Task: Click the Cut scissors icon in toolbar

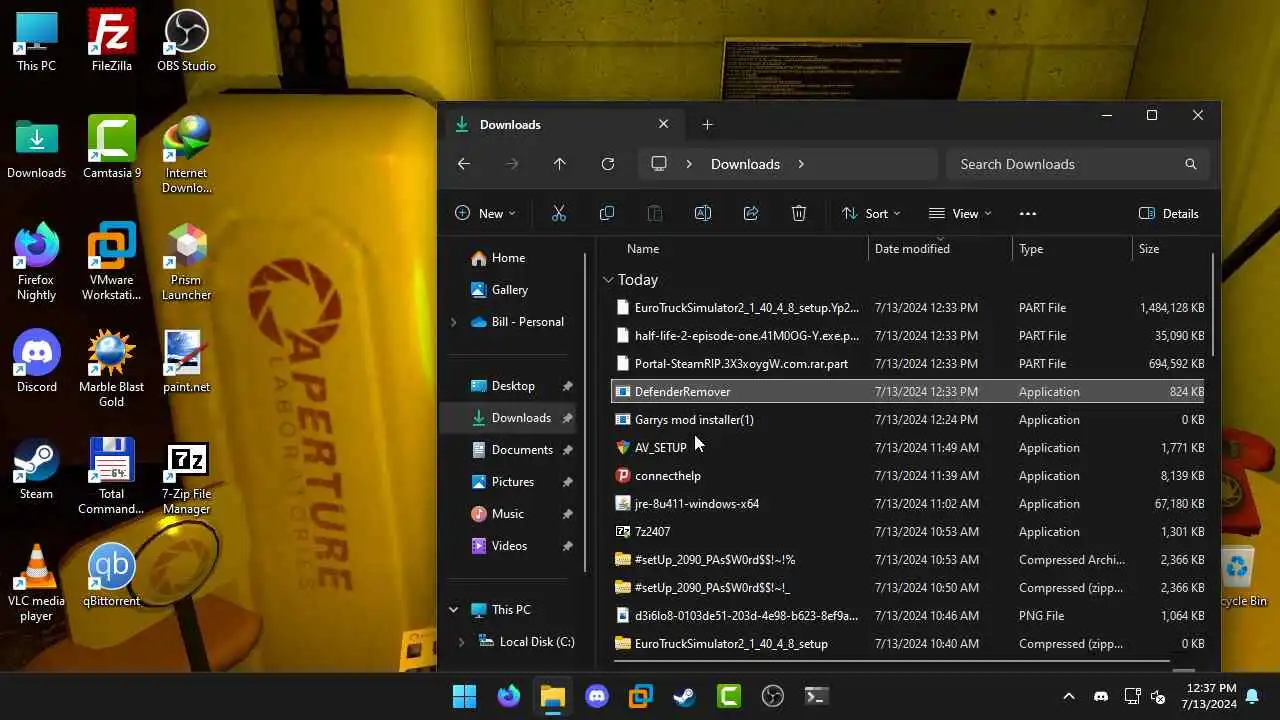Action: click(559, 213)
